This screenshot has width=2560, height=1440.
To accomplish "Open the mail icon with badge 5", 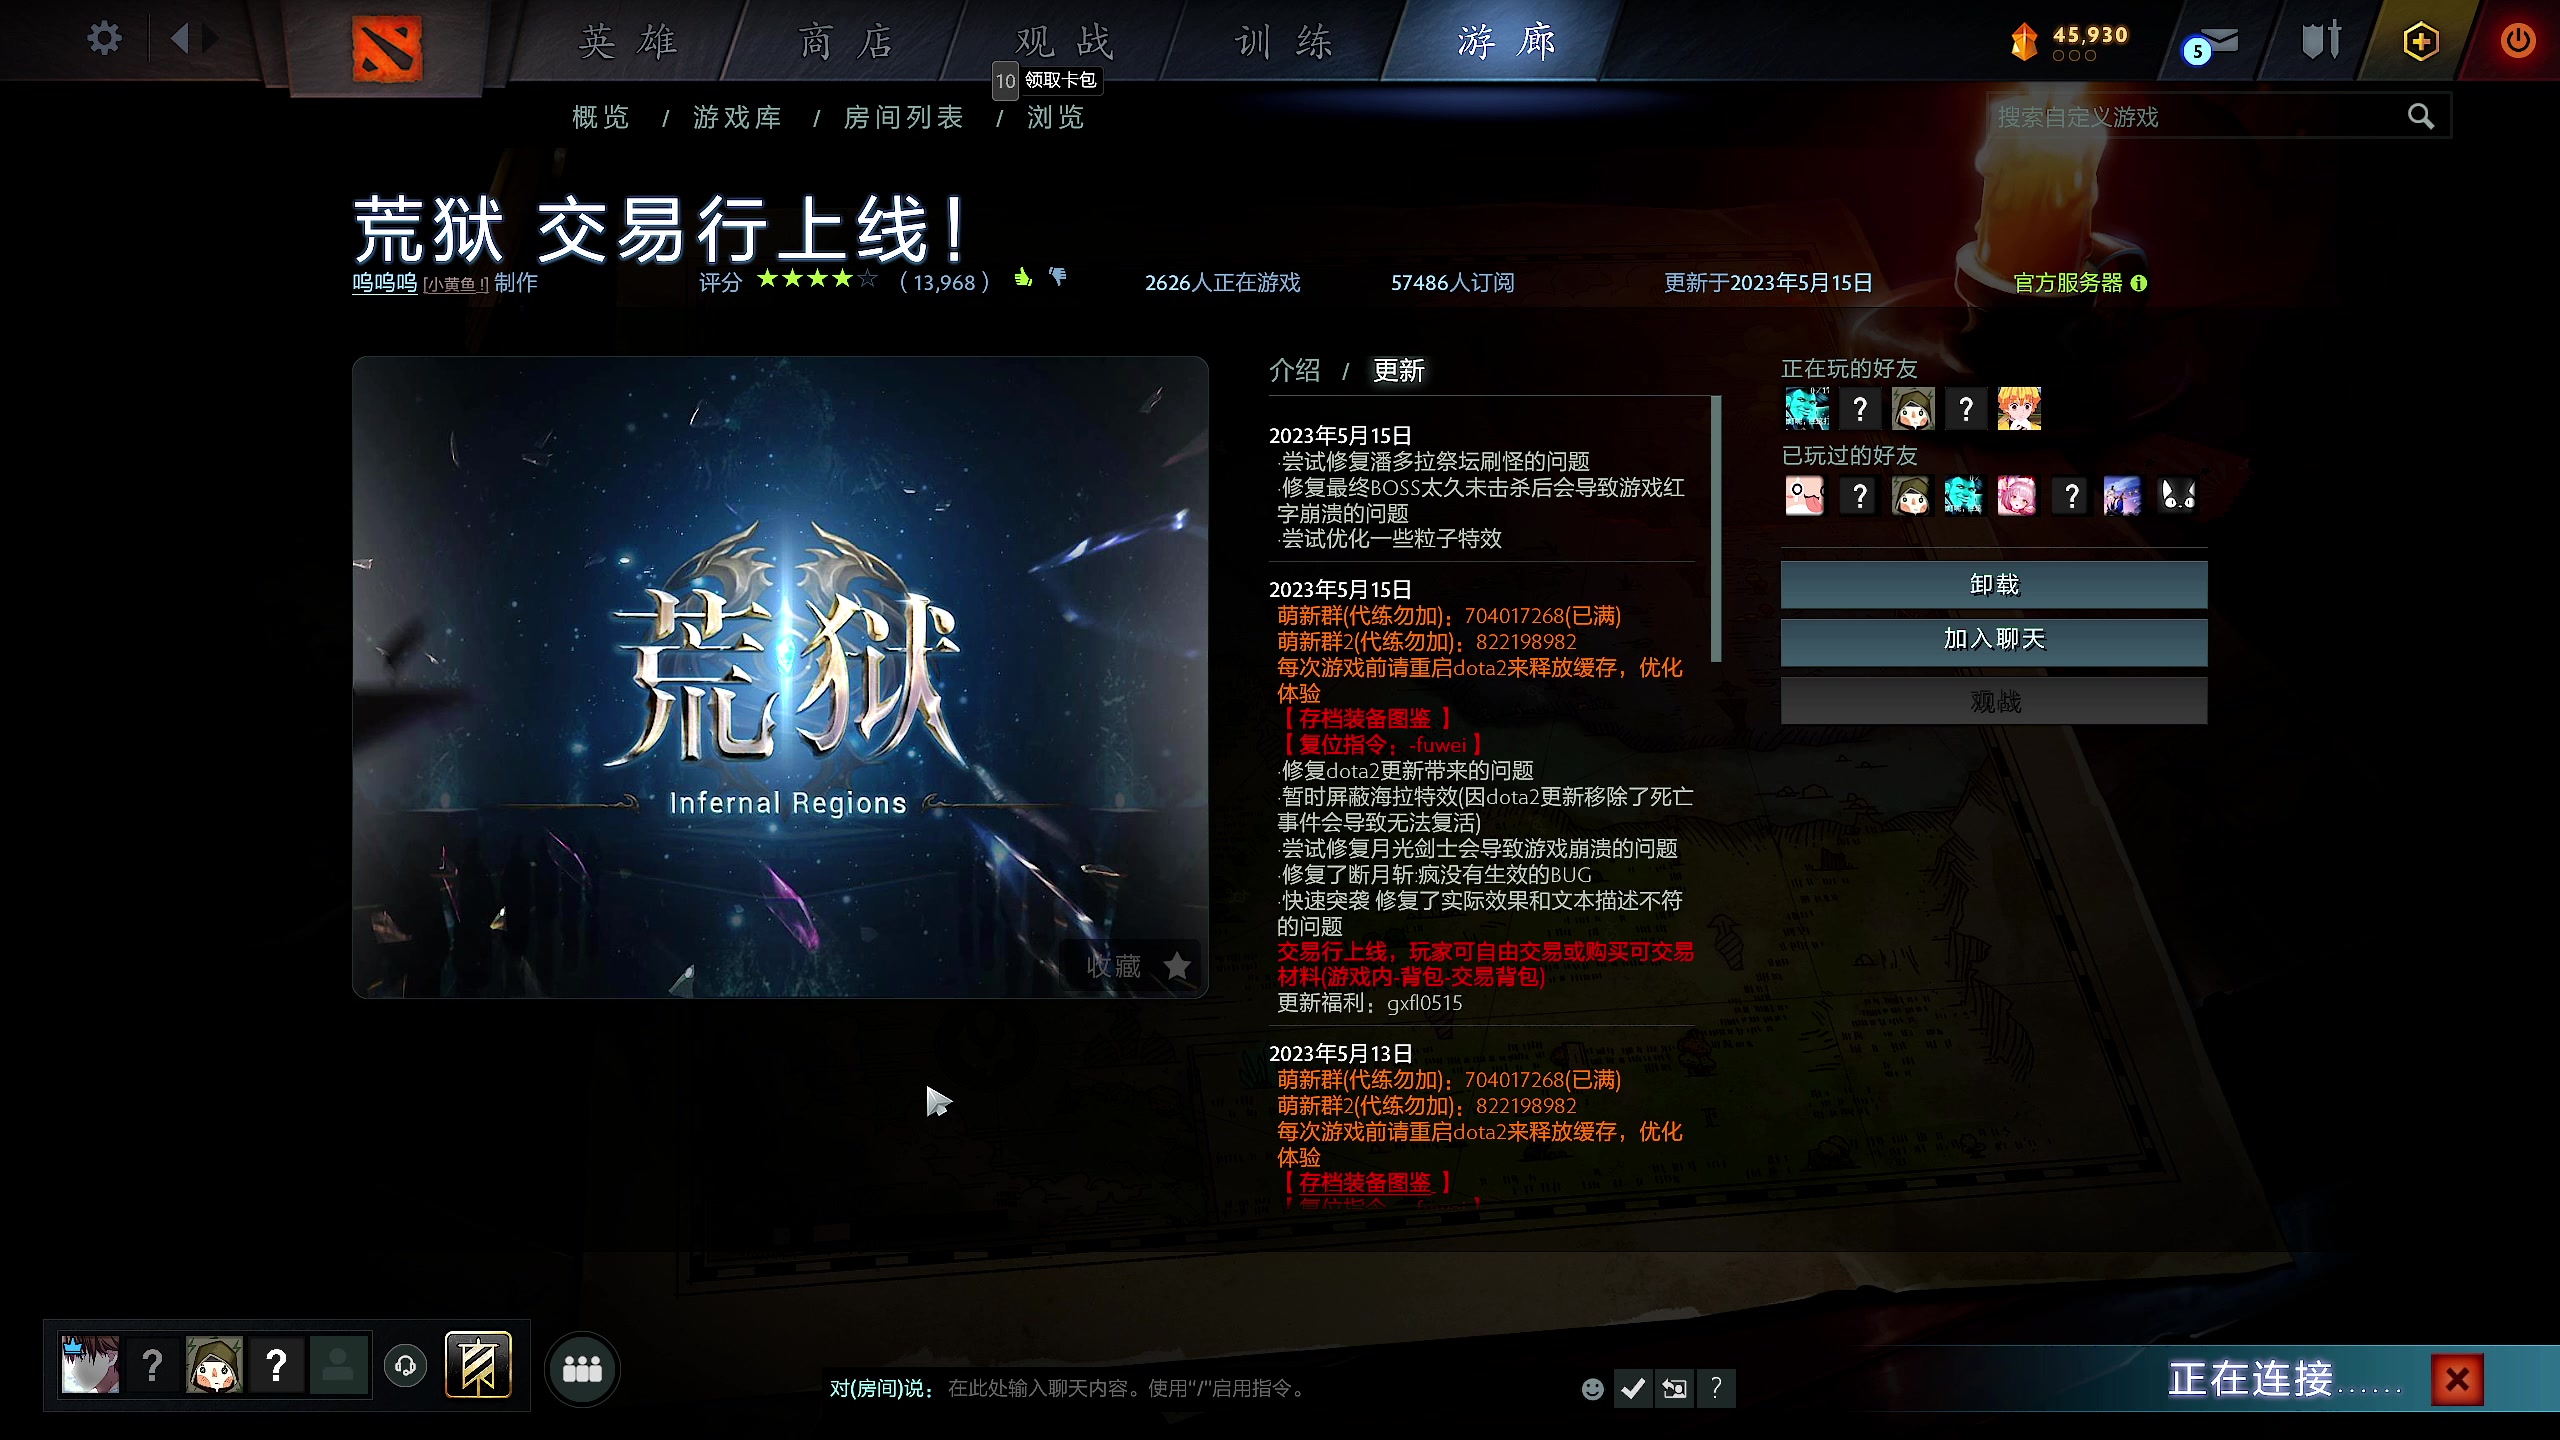I will (x=2211, y=44).
